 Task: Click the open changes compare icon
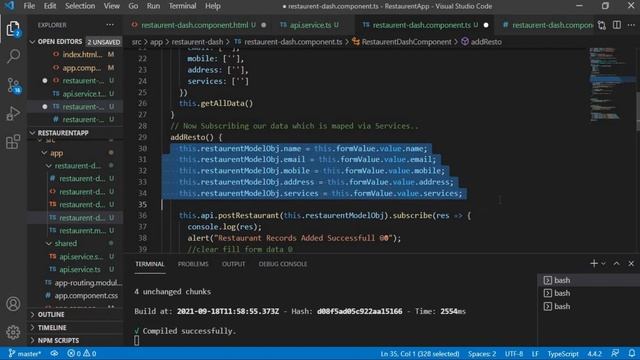[602, 25]
